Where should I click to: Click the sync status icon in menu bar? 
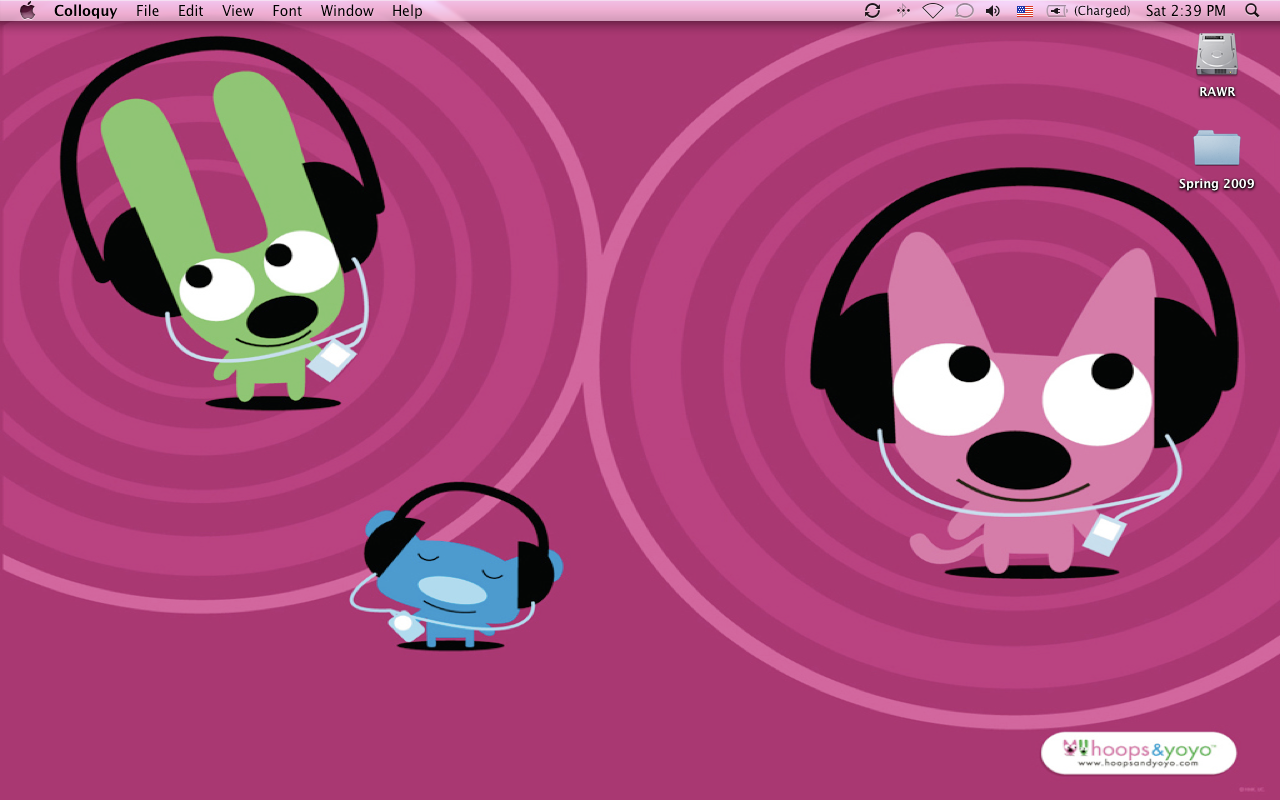click(x=872, y=11)
